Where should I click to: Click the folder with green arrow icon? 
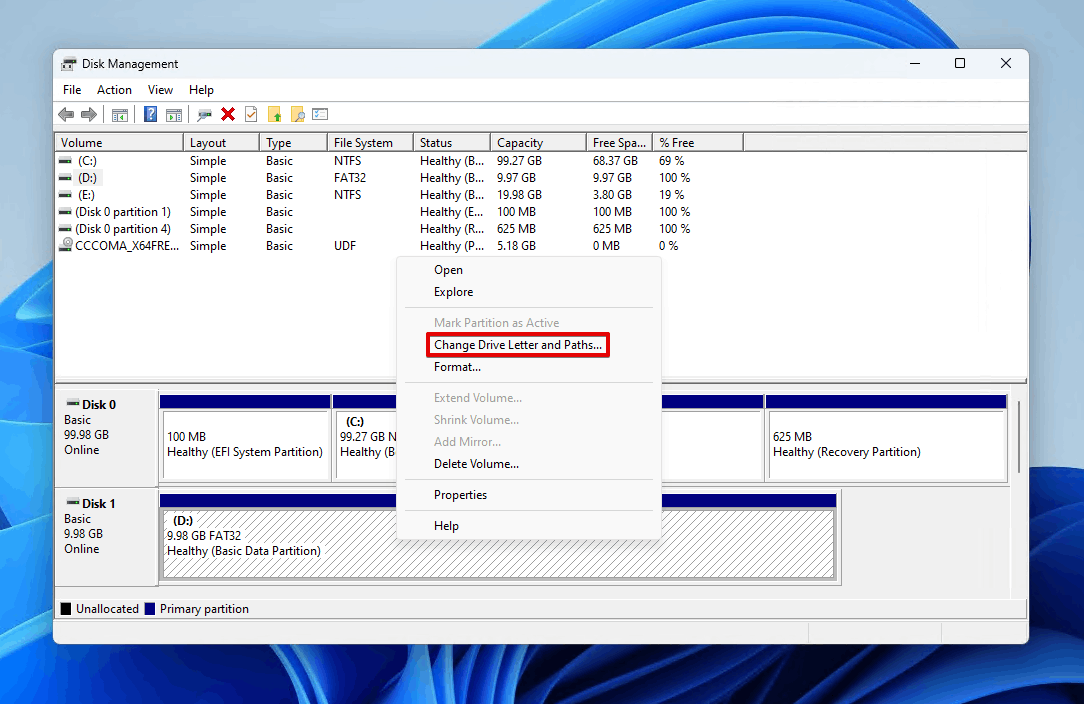274,115
